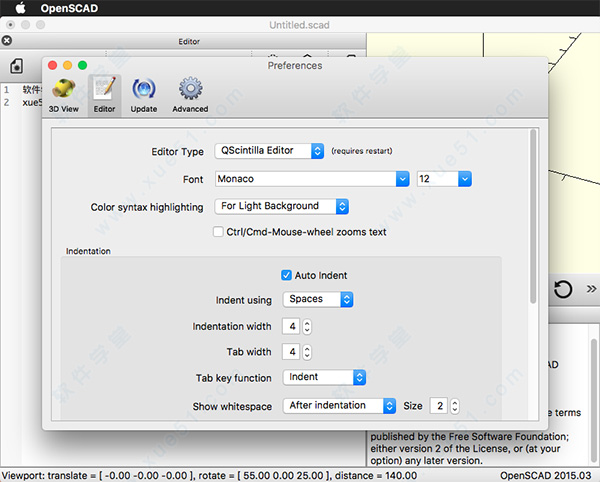Click the Viewport status bar text
The width and height of the screenshot is (600, 482).
coord(209,475)
